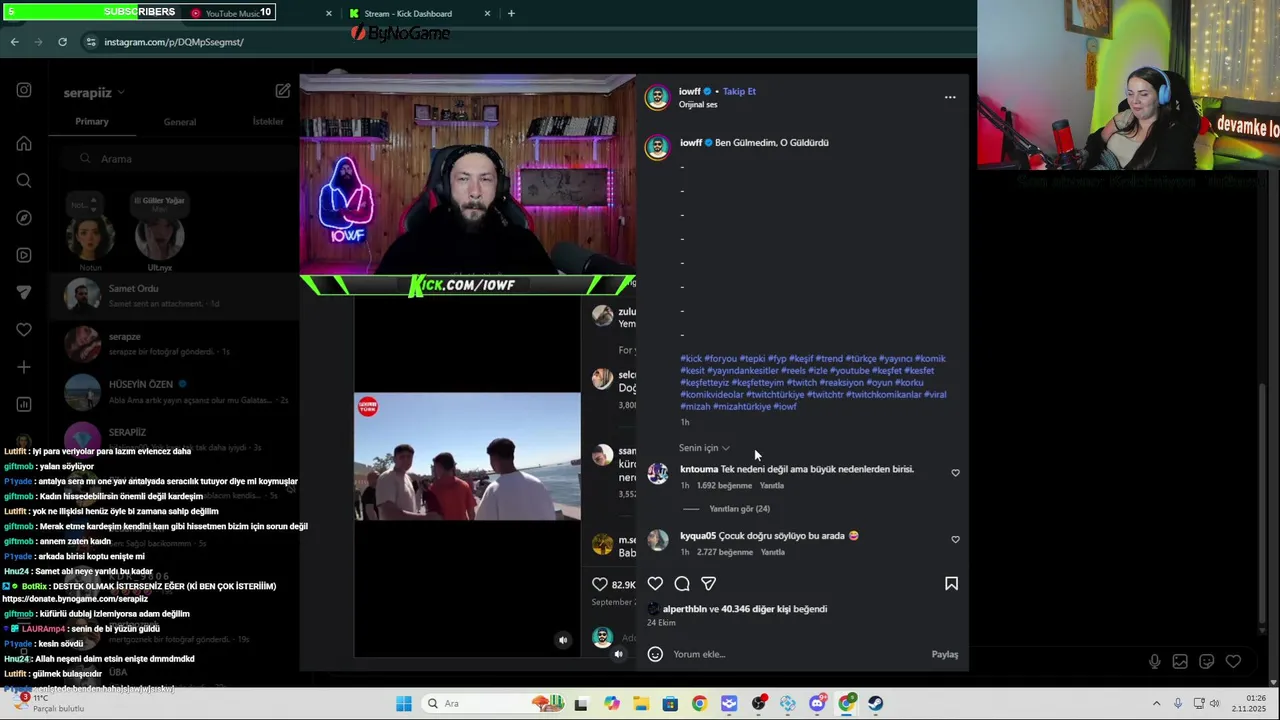
Task: Click the add image icon in chat
Action: pyautogui.click(x=1180, y=661)
